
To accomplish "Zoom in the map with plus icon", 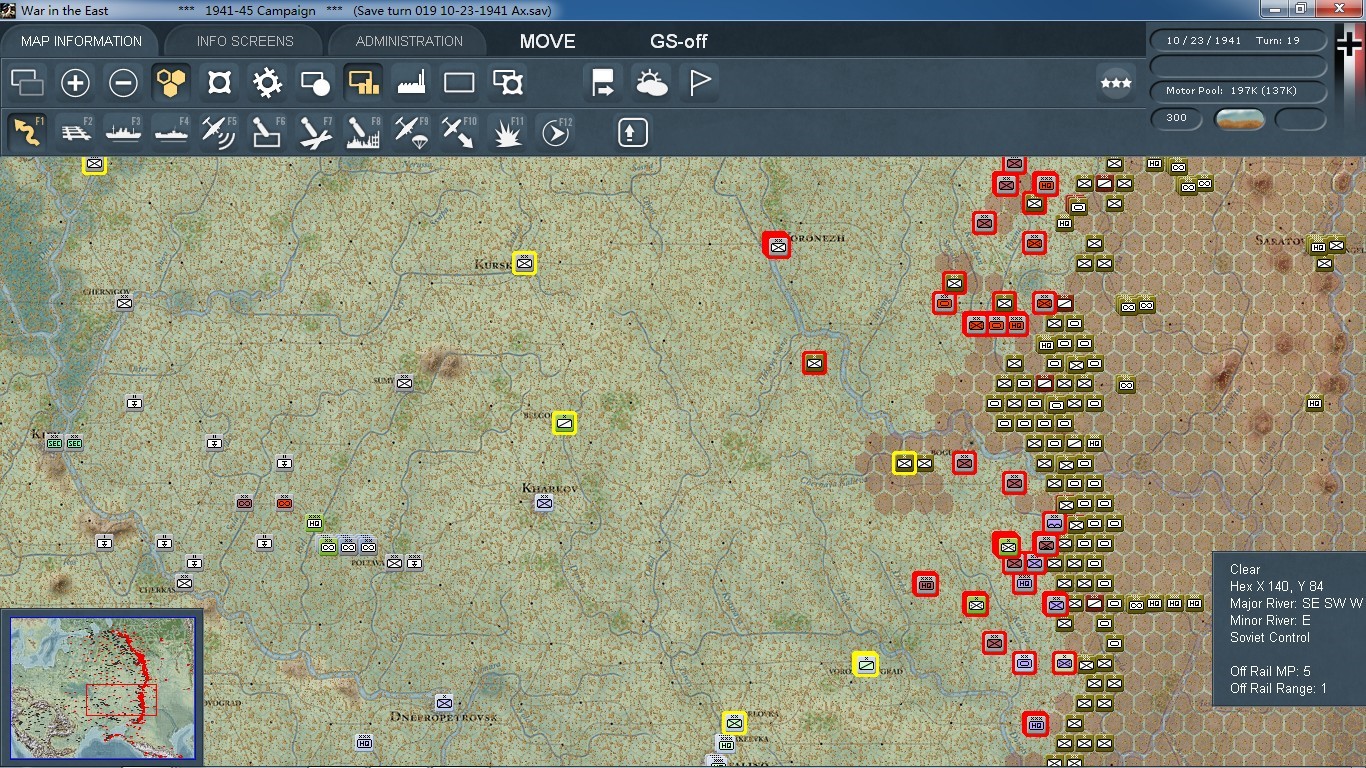I will [75, 83].
